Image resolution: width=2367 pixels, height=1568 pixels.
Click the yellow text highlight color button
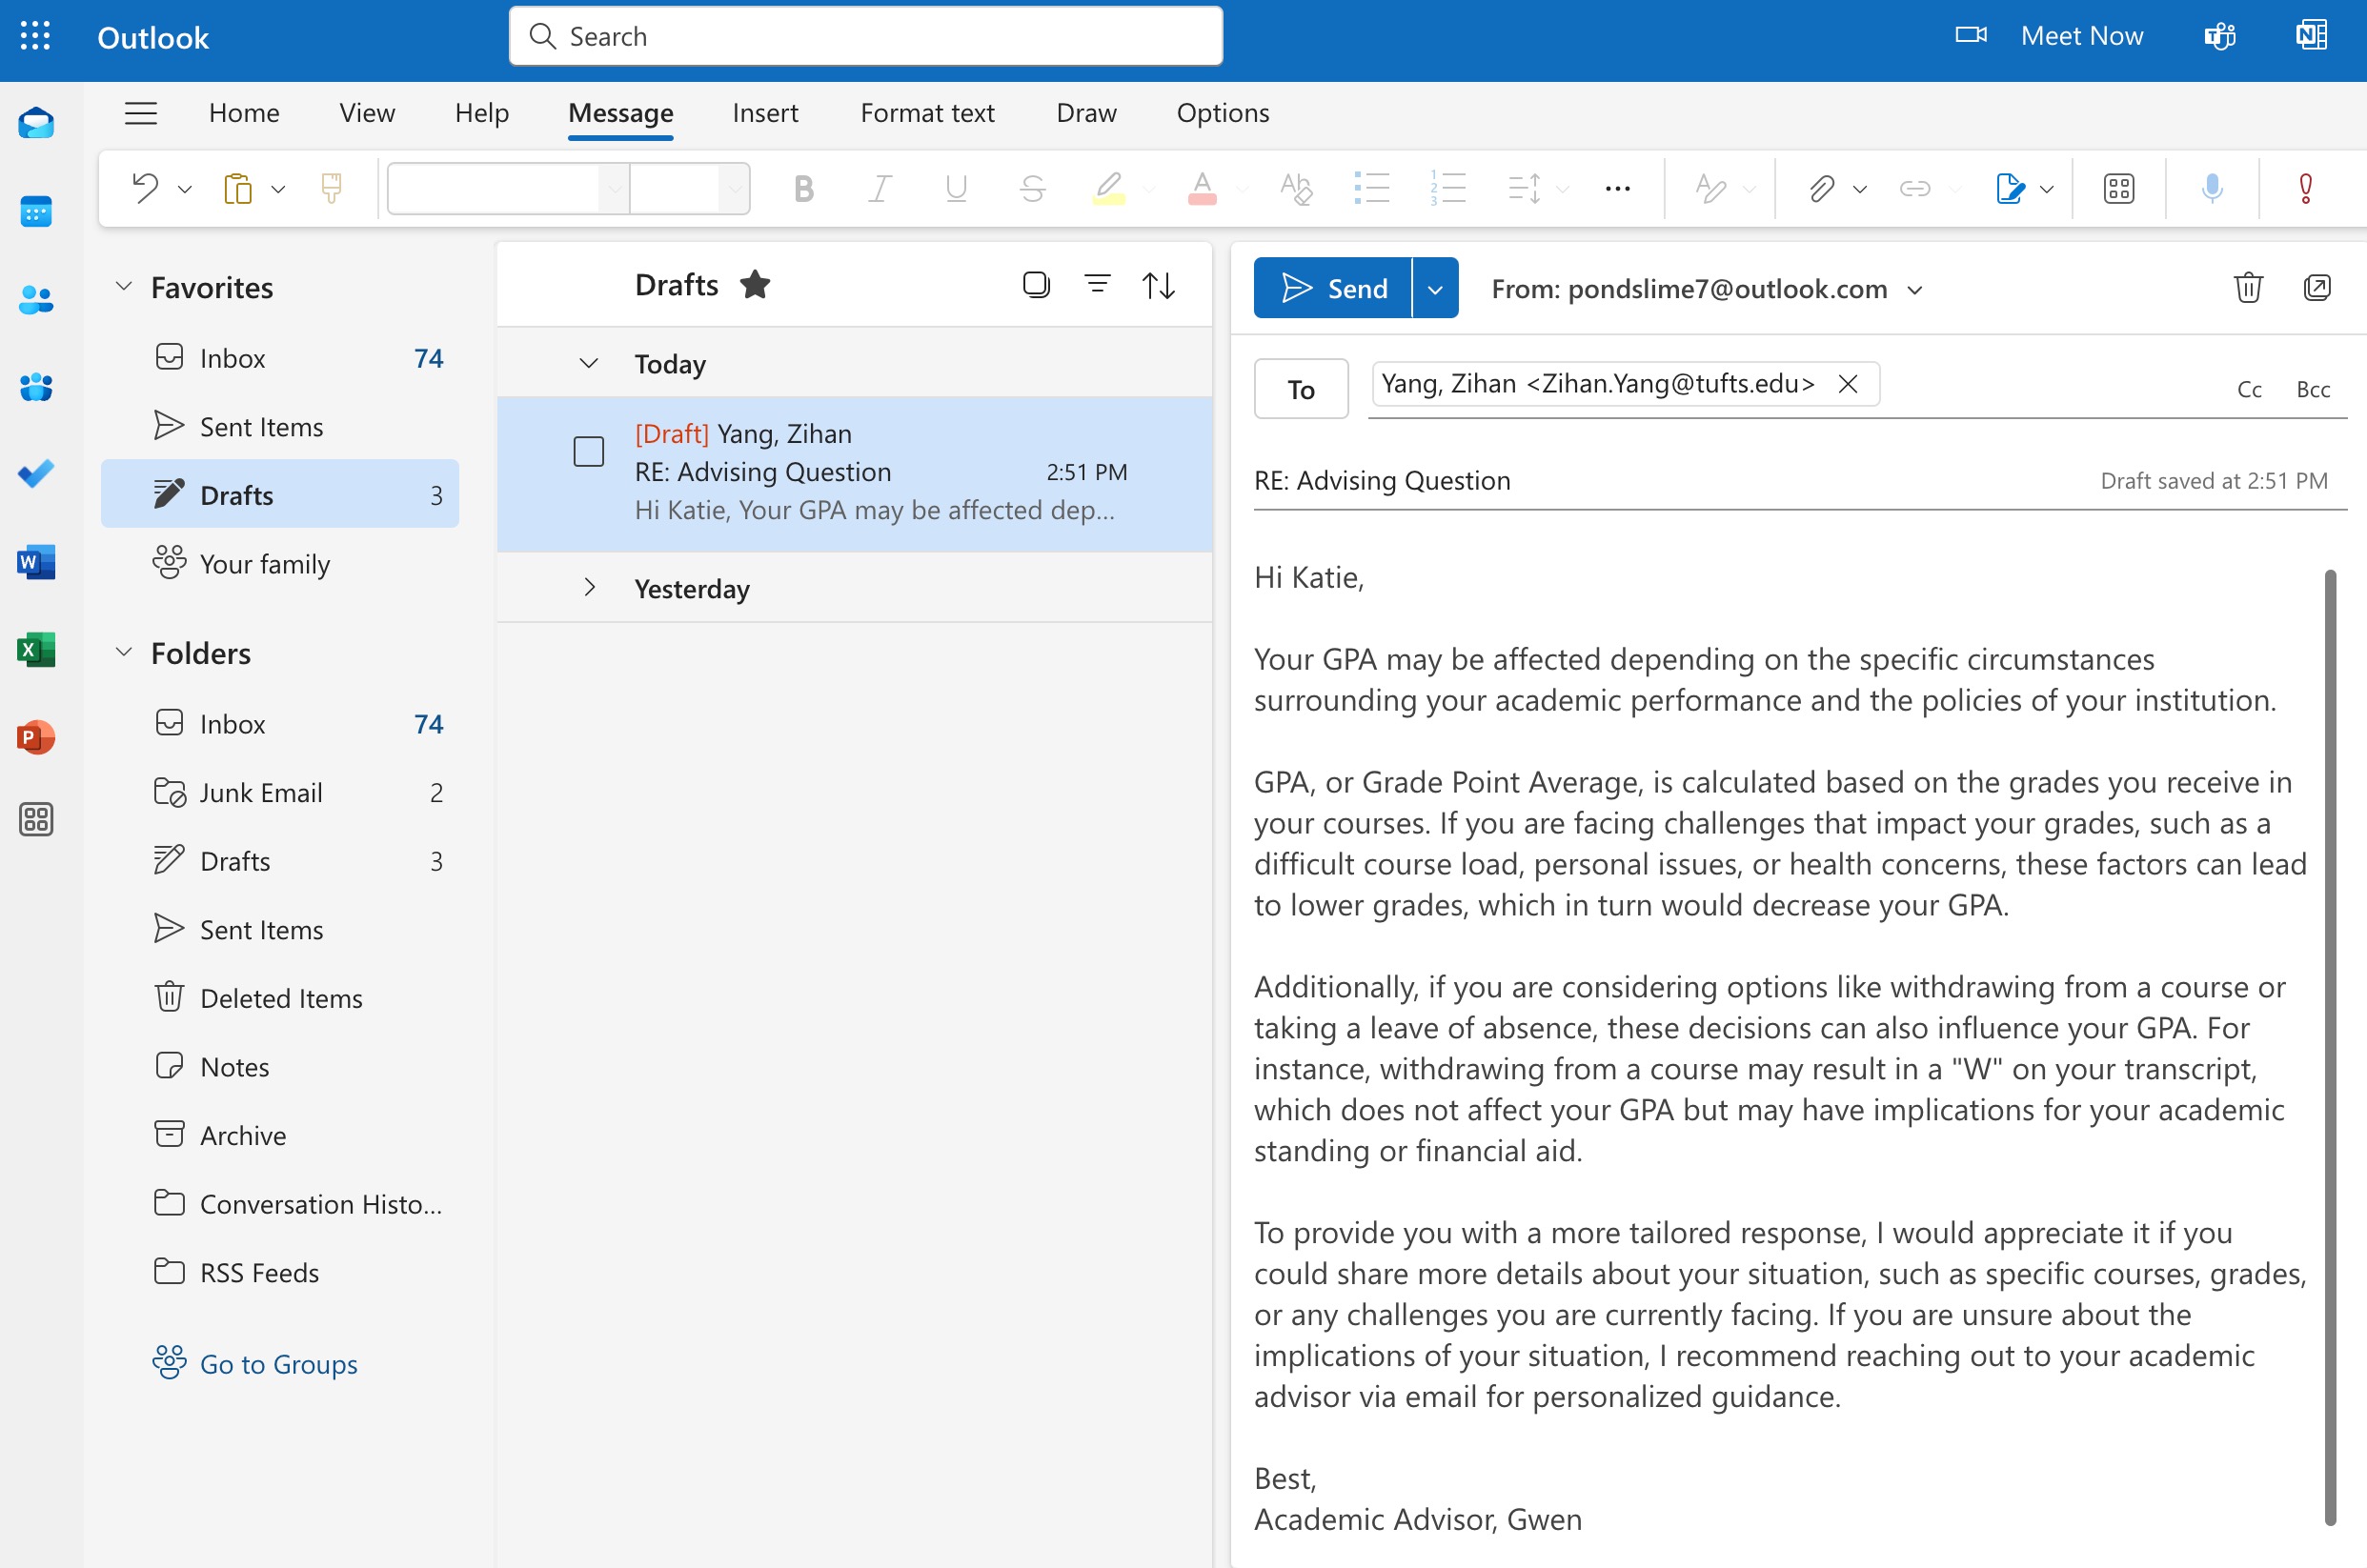(x=1108, y=188)
